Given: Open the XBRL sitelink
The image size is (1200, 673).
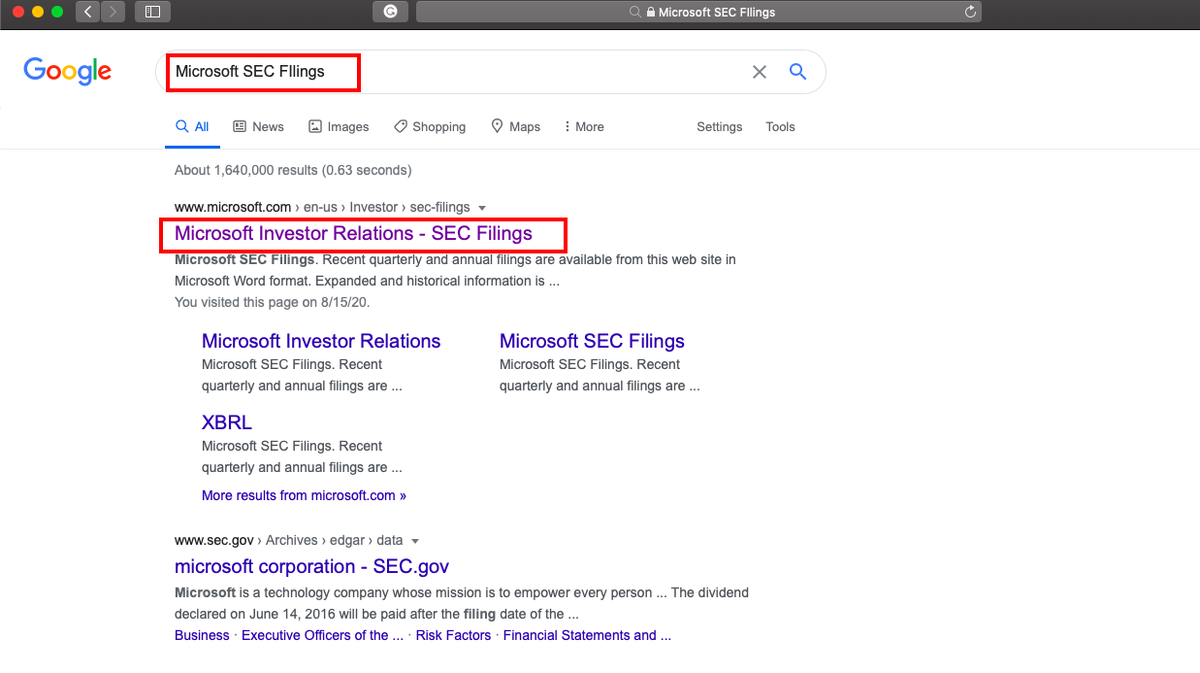Looking at the screenshot, I should [x=227, y=422].
